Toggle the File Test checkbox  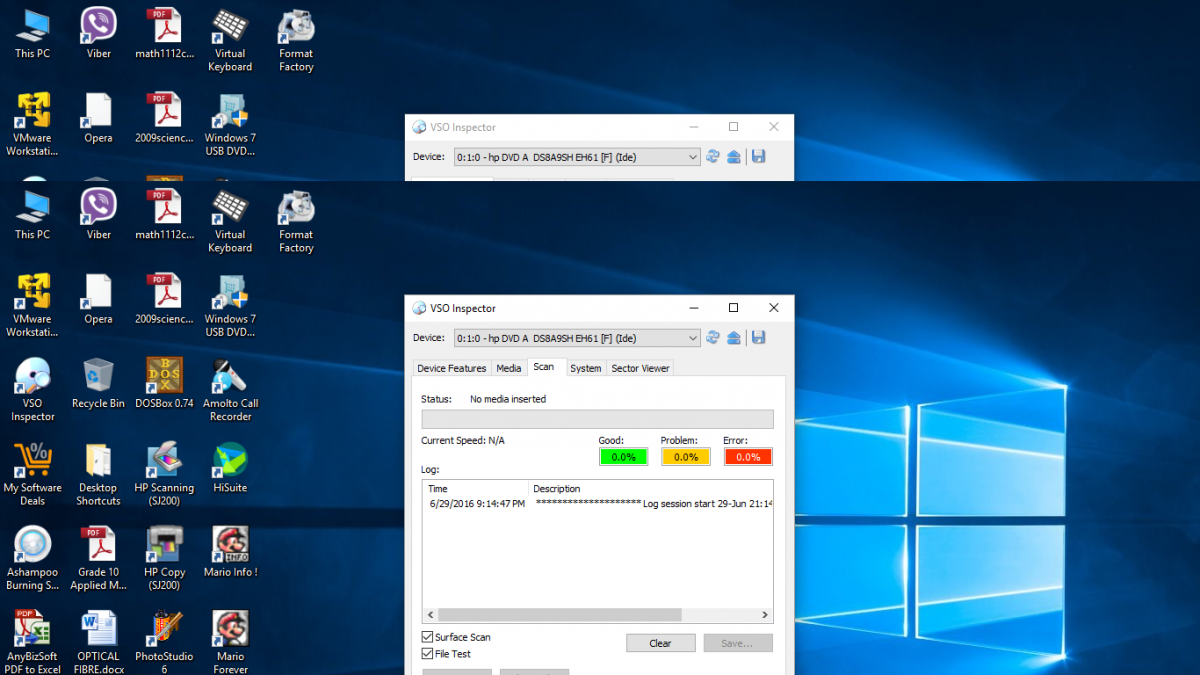tap(428, 654)
